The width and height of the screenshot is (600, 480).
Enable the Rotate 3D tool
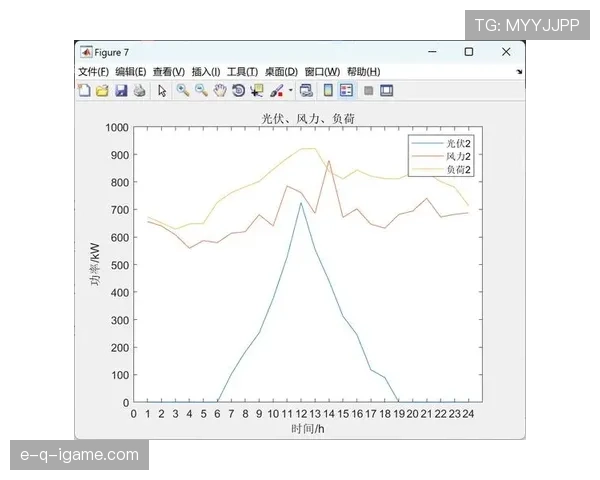(x=238, y=90)
